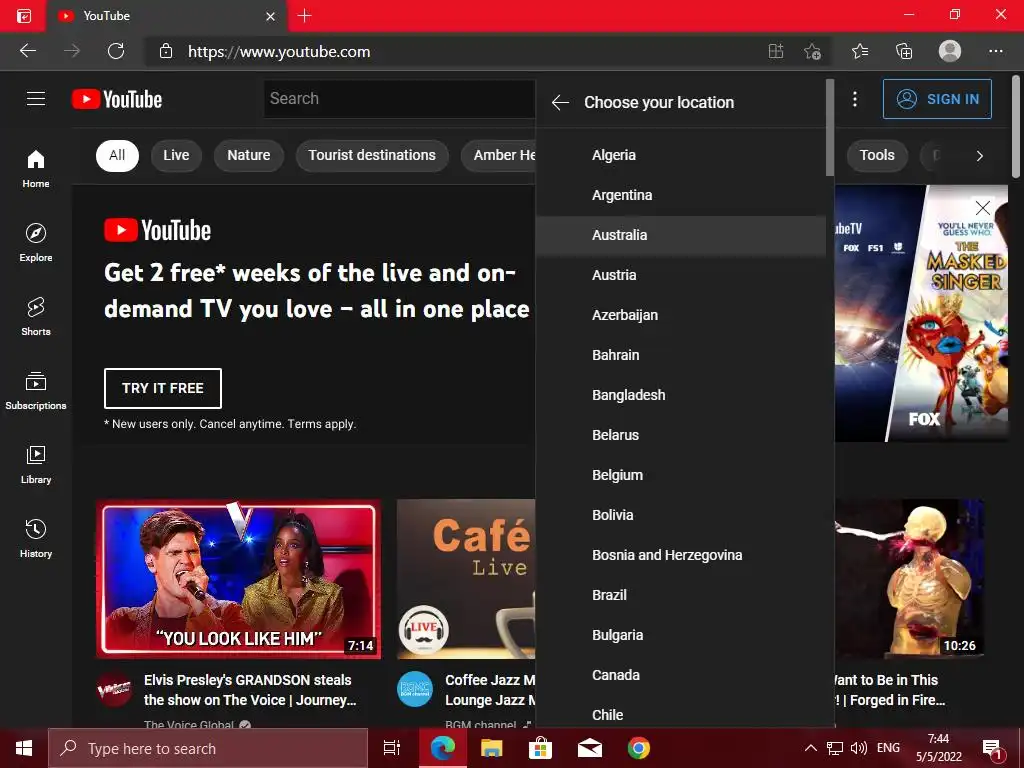Open the BGM channel avatar
Screen dimensions: 1024x768
[415, 688]
